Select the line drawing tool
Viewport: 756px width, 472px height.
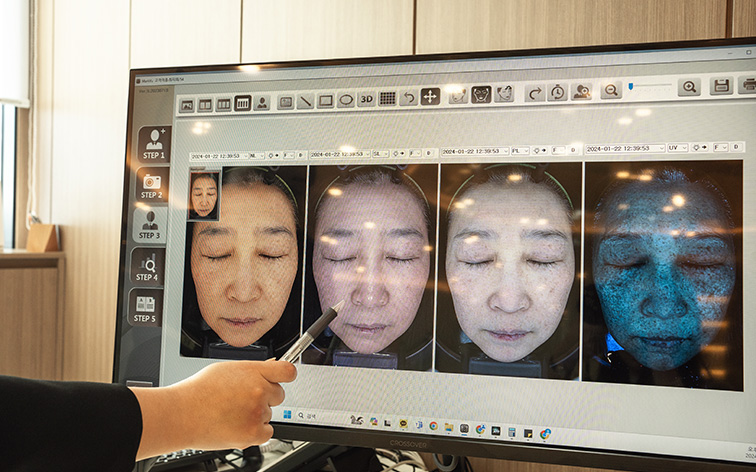point(305,102)
